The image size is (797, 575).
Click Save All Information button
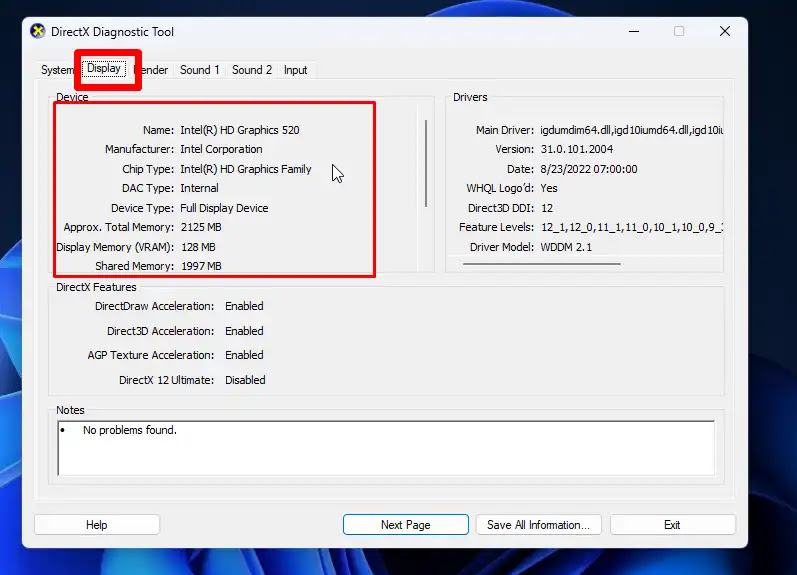[538, 525]
